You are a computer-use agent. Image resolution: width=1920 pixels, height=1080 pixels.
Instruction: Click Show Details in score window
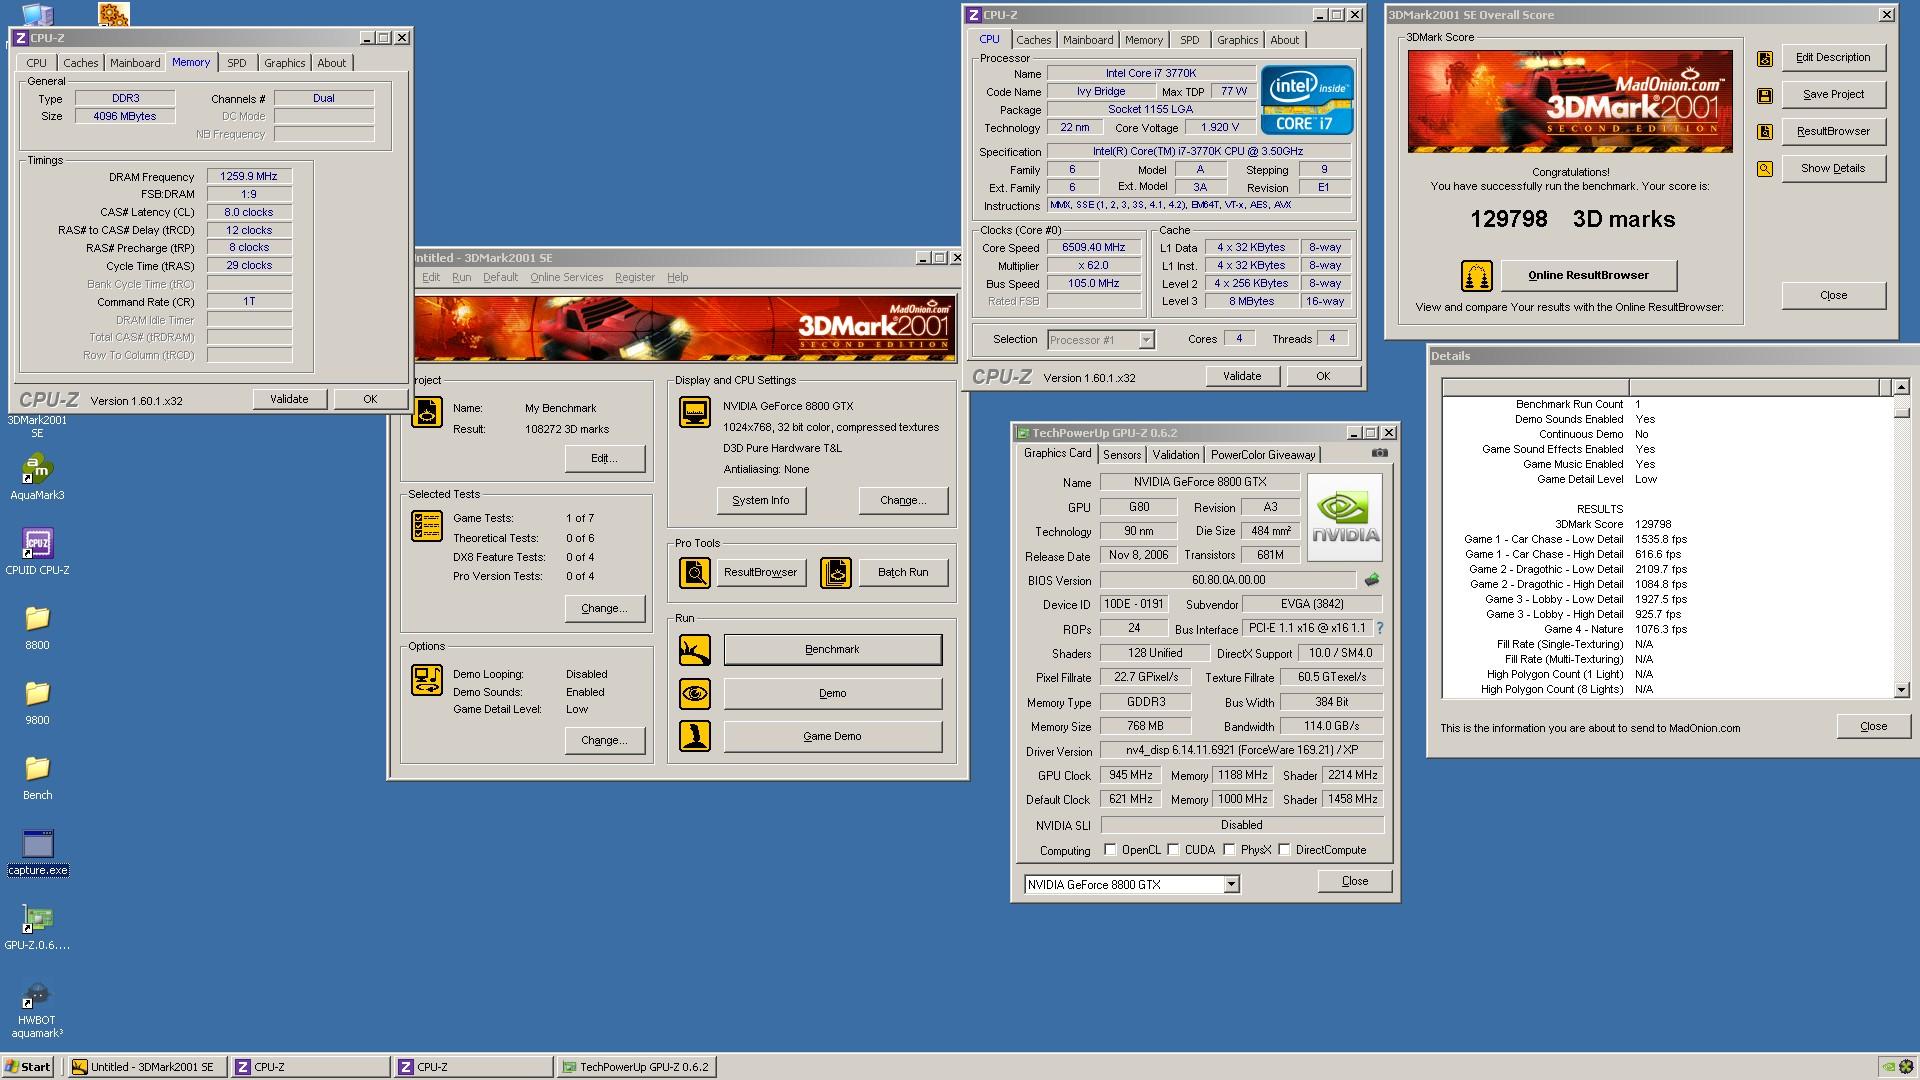[1832, 168]
